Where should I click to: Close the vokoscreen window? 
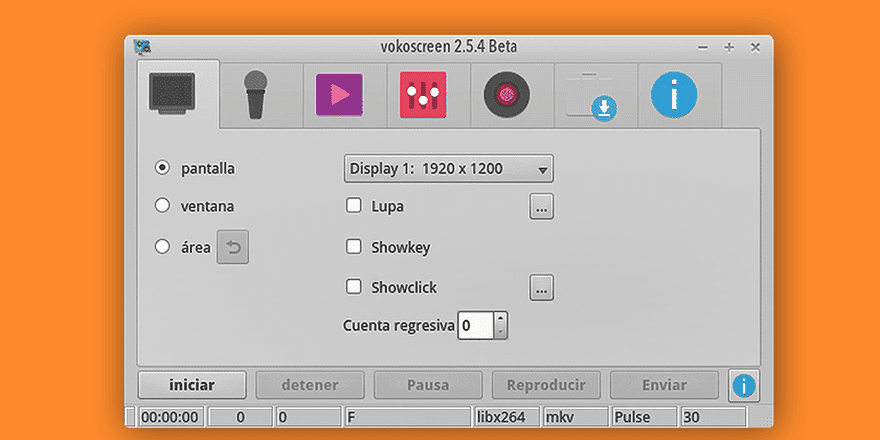pyautogui.click(x=756, y=48)
